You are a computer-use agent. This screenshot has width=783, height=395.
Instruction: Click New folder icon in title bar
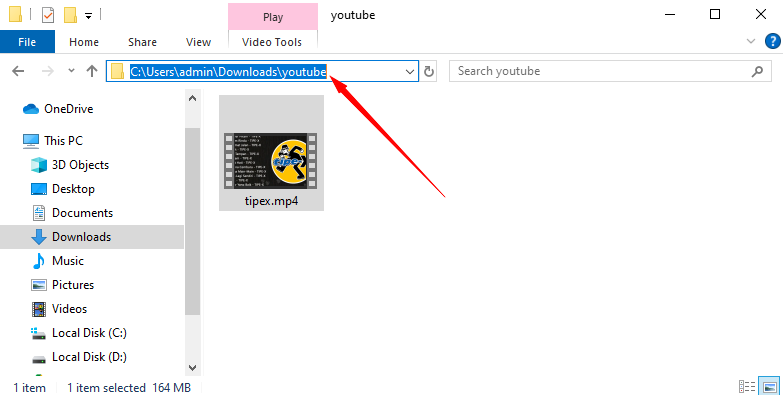[x=70, y=15]
